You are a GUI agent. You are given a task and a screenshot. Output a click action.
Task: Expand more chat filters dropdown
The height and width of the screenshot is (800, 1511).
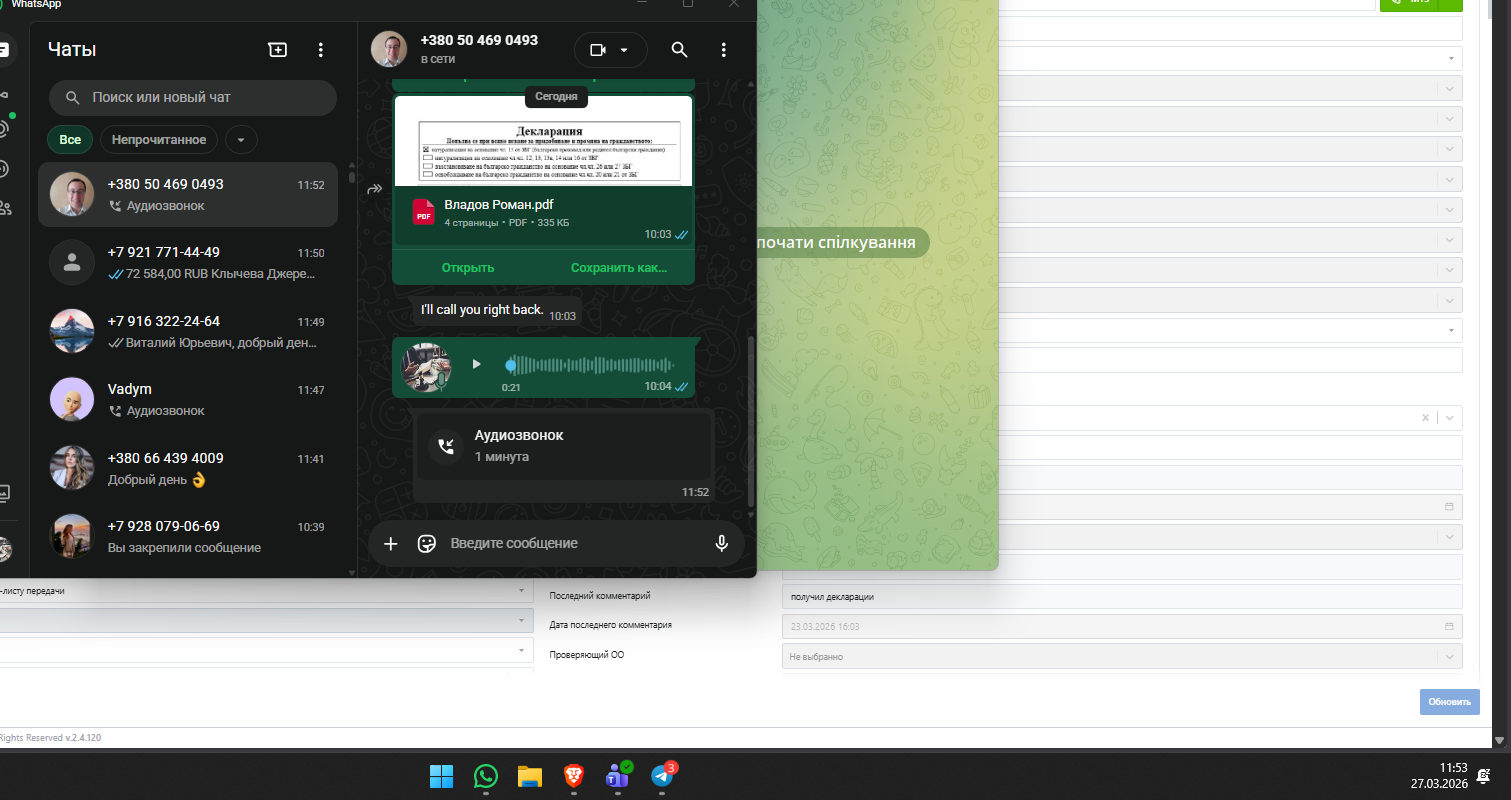click(241, 140)
